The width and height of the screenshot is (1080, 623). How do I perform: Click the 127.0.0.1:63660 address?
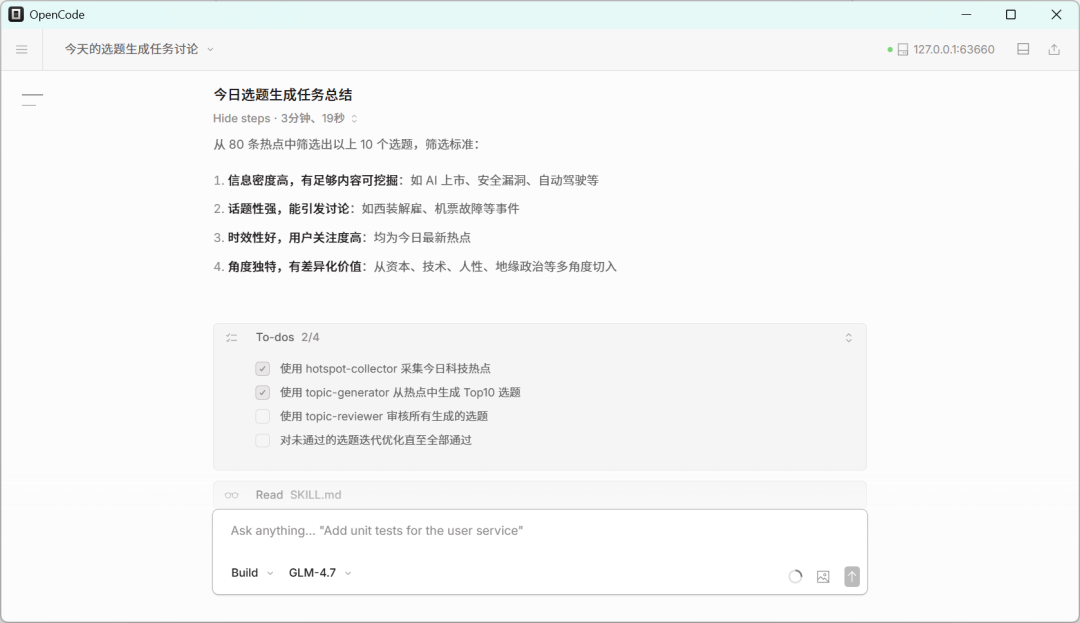click(x=946, y=47)
